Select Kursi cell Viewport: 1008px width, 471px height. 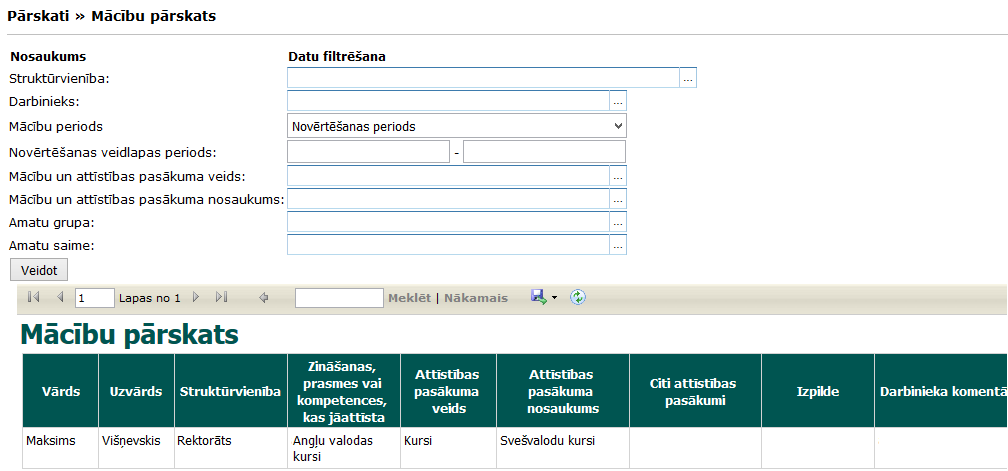click(449, 449)
